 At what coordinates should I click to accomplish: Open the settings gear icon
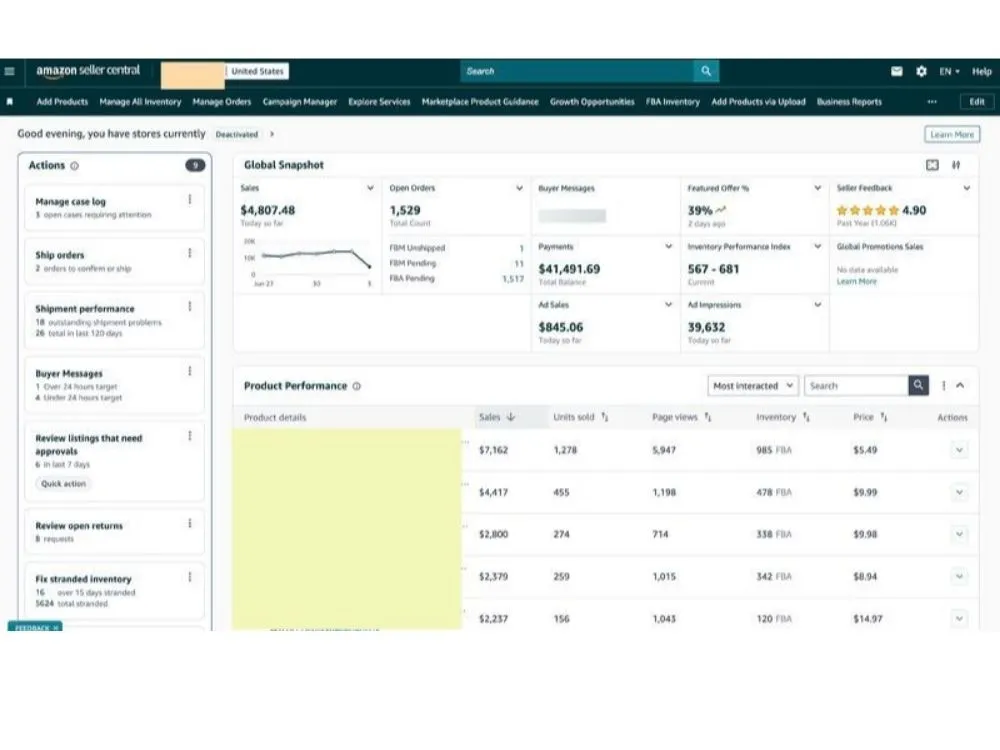(922, 71)
